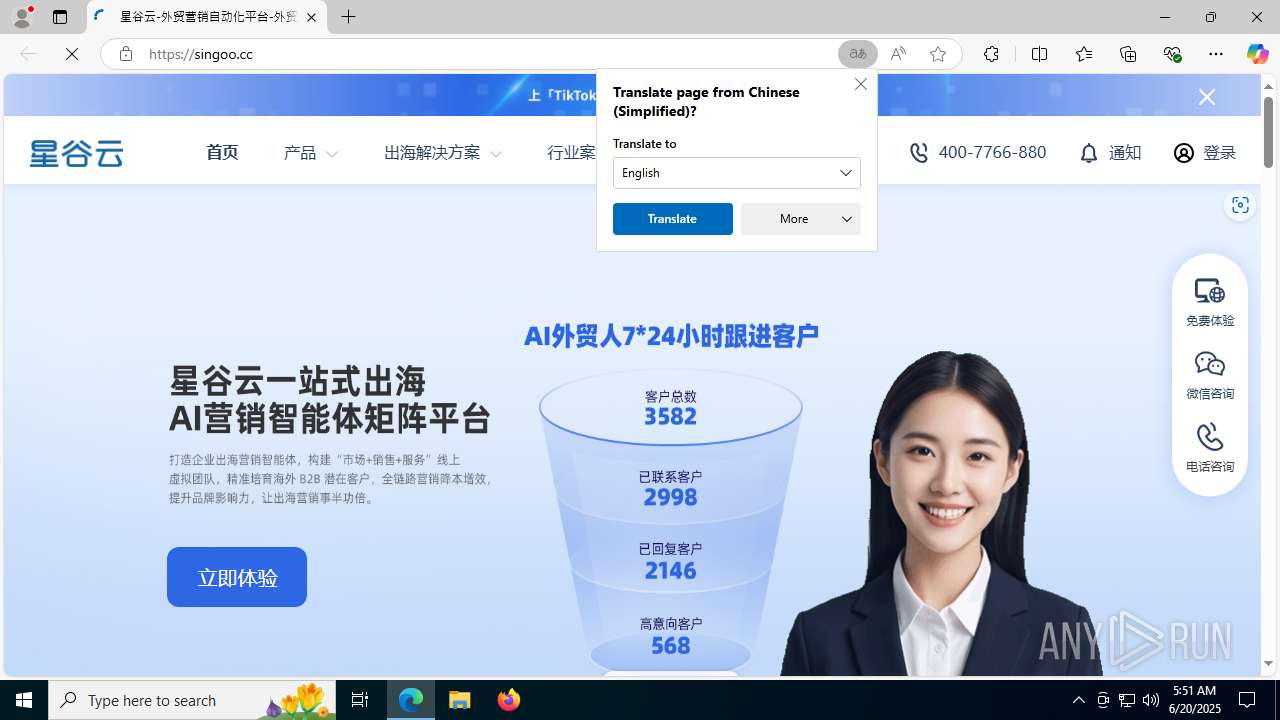Click scrollbar down arrow

[x=1268, y=664]
